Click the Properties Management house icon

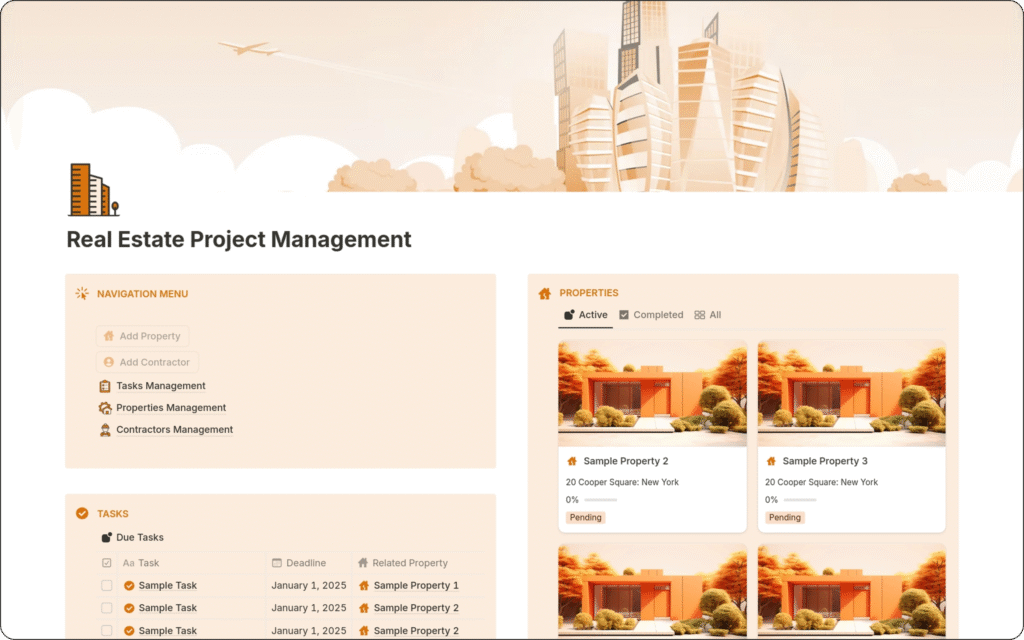pos(105,408)
